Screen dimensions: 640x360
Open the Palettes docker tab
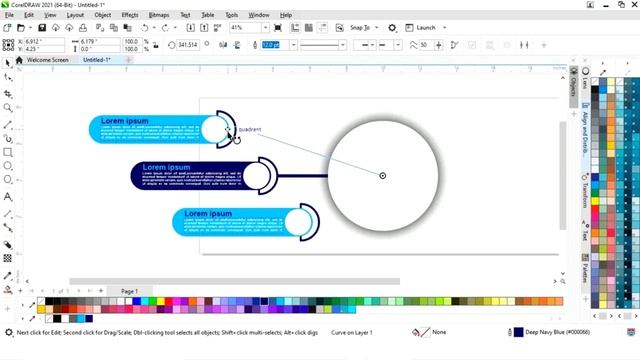pos(585,269)
